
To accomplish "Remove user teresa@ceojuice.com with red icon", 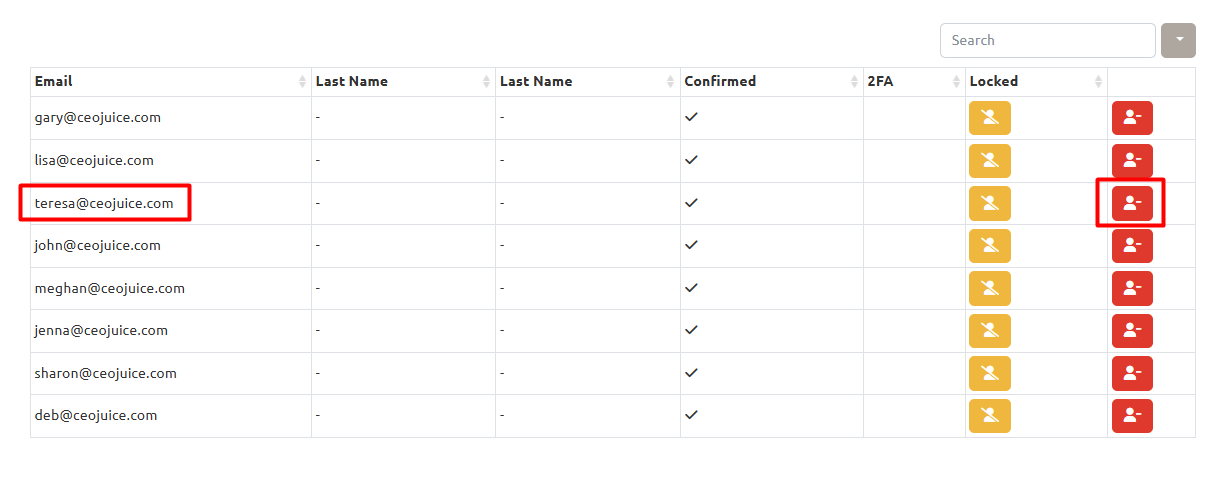I will click(x=1132, y=203).
